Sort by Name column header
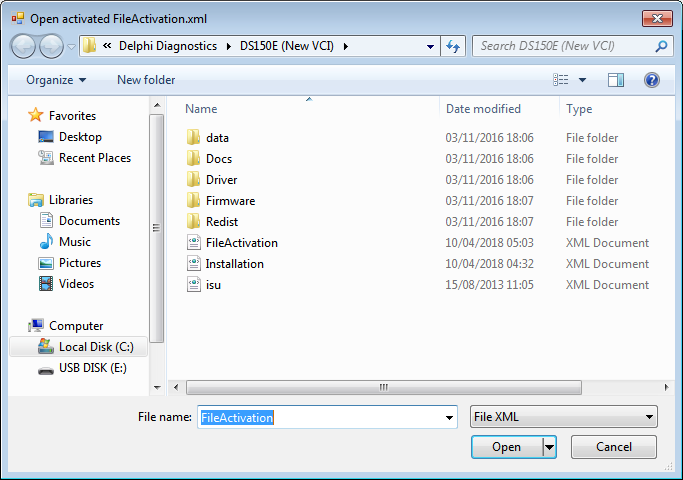The width and height of the screenshot is (683, 480). click(201, 108)
